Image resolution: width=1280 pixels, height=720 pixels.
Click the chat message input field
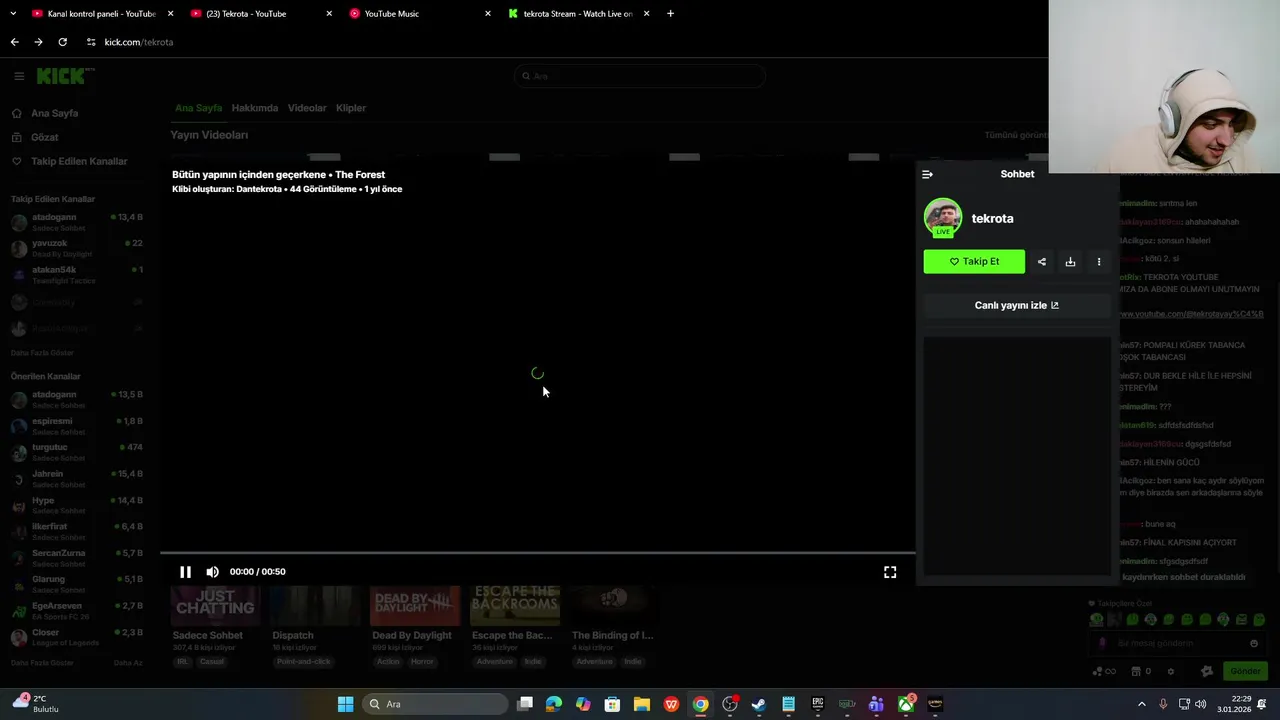[1178, 643]
